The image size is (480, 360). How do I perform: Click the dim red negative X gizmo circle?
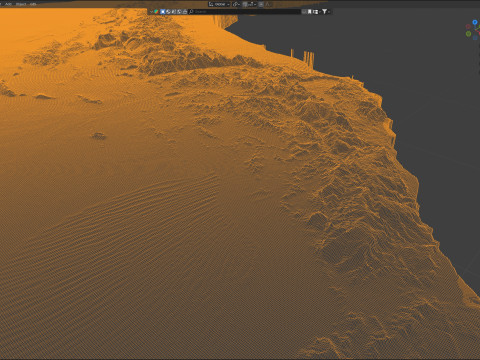tap(468, 27)
